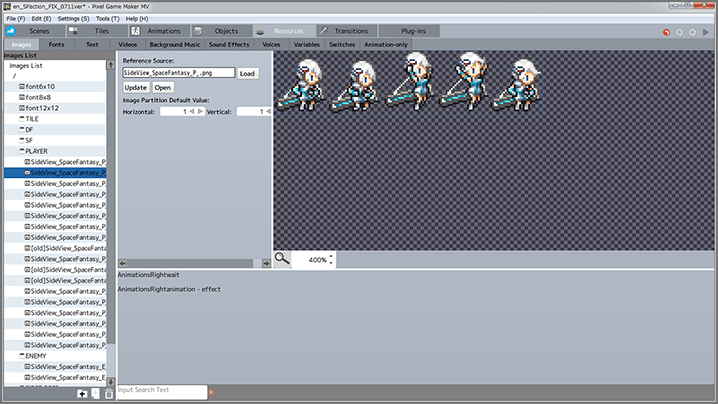Click the Scenes tab icon
Viewport: 718px width, 404px height.
tap(10, 31)
